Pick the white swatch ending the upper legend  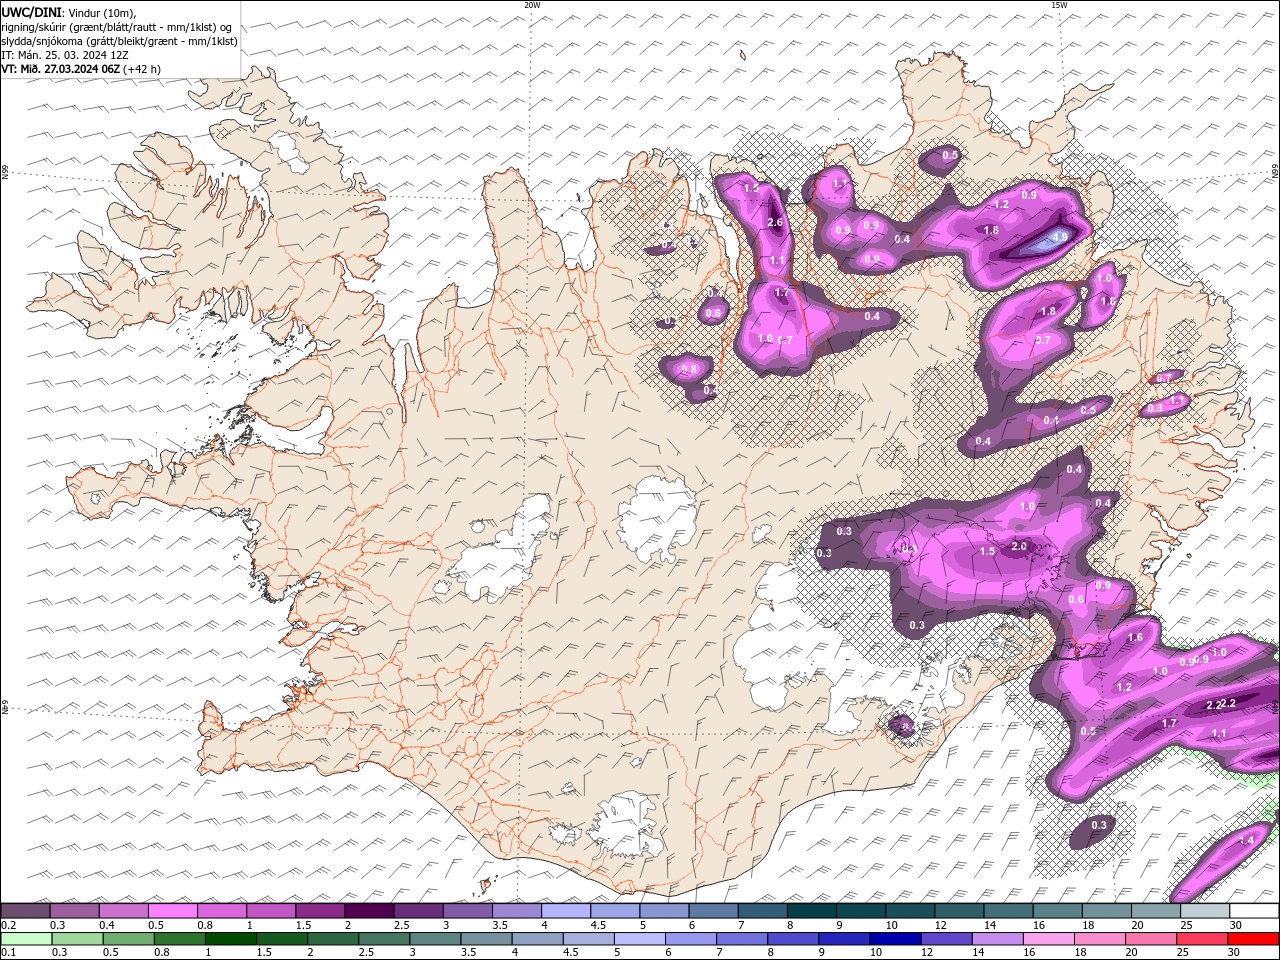pos(1253,911)
